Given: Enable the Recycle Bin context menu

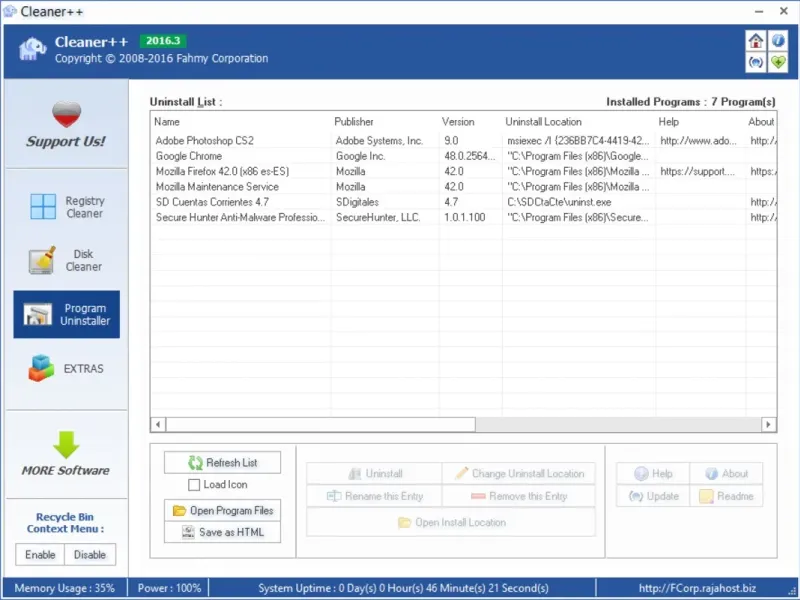Looking at the screenshot, I should coord(40,555).
